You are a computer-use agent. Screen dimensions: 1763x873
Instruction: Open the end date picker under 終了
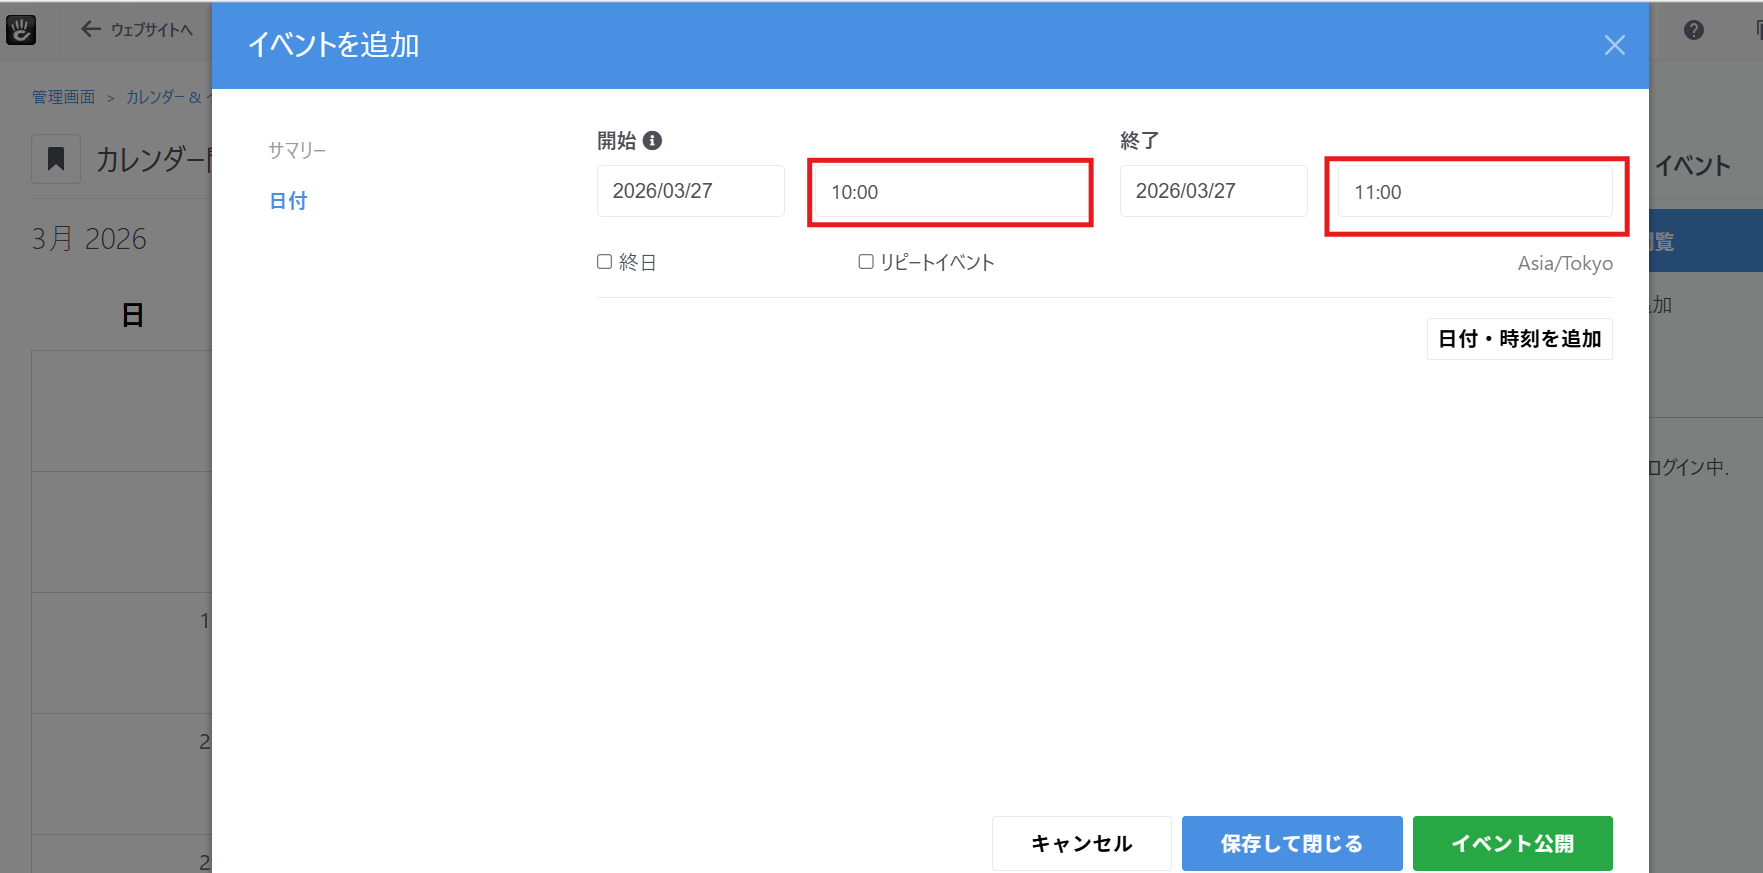coord(1213,191)
